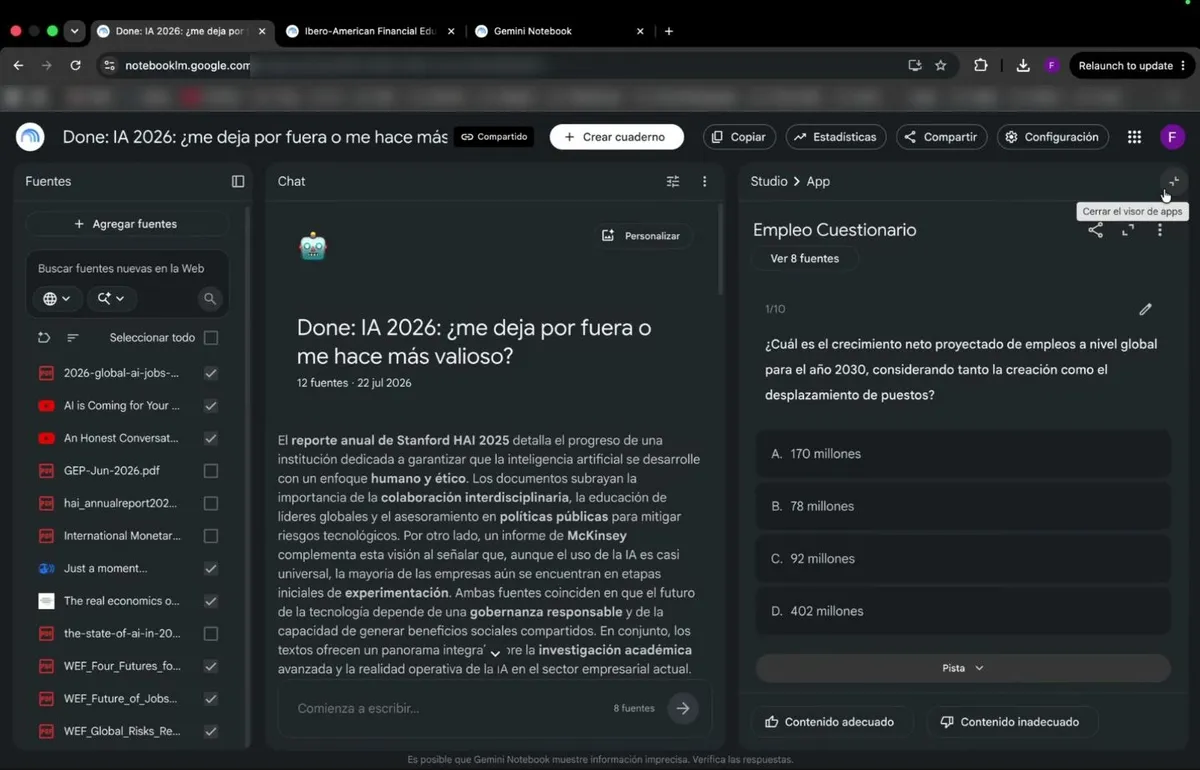Image resolution: width=1200 pixels, height=770 pixels.
Task: Check the GEP-Jun-2026.pdf source checkbox
Action: pos(211,471)
